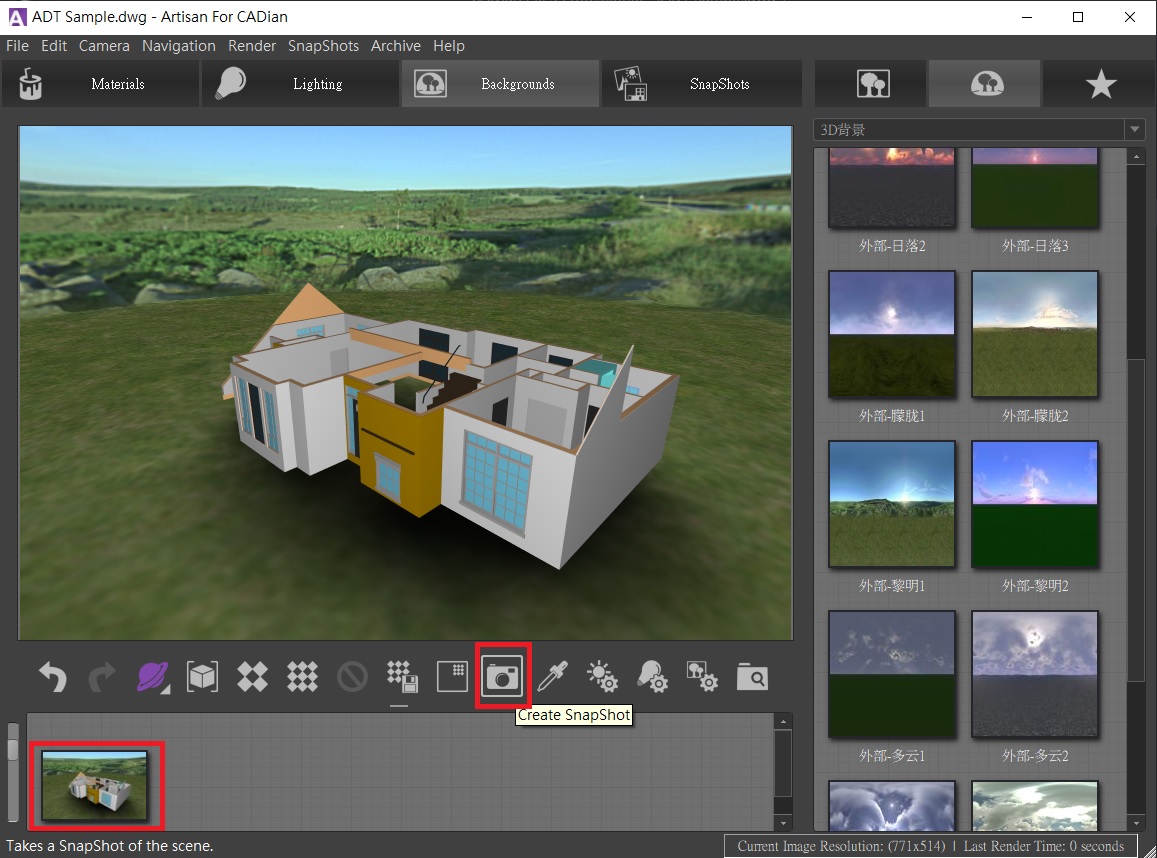1157x858 pixels.
Task: Click the background image settings icon
Action: click(702, 677)
